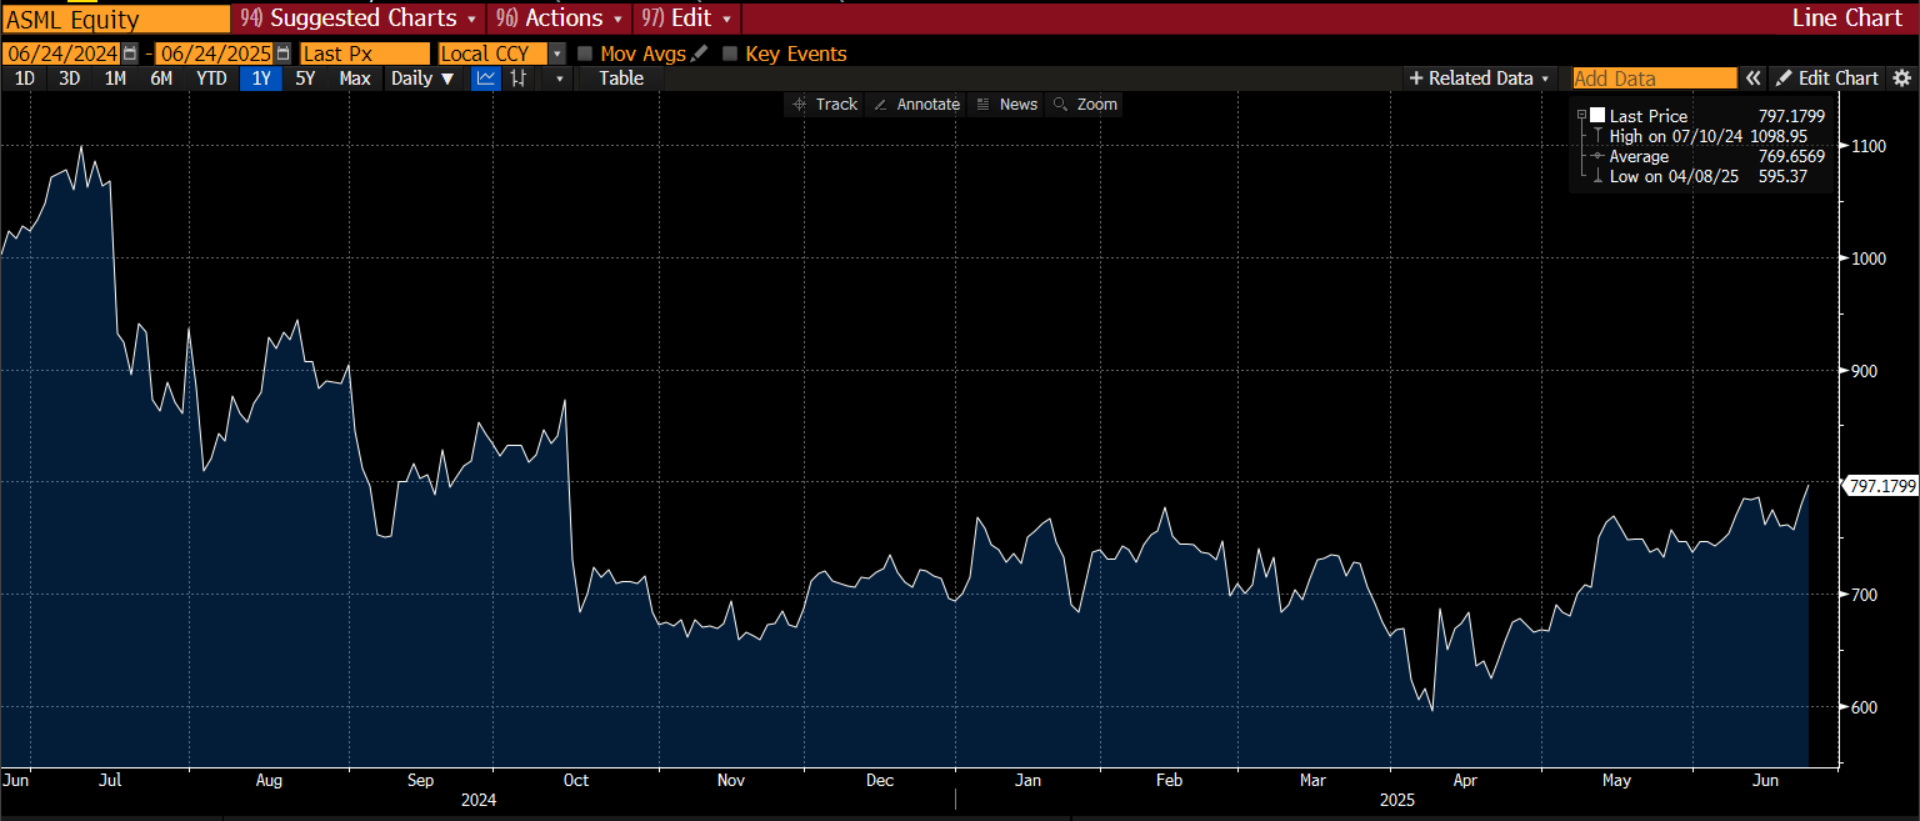Viewport: 1920px width, 821px height.
Task: Switch to the Table view
Action: point(621,78)
